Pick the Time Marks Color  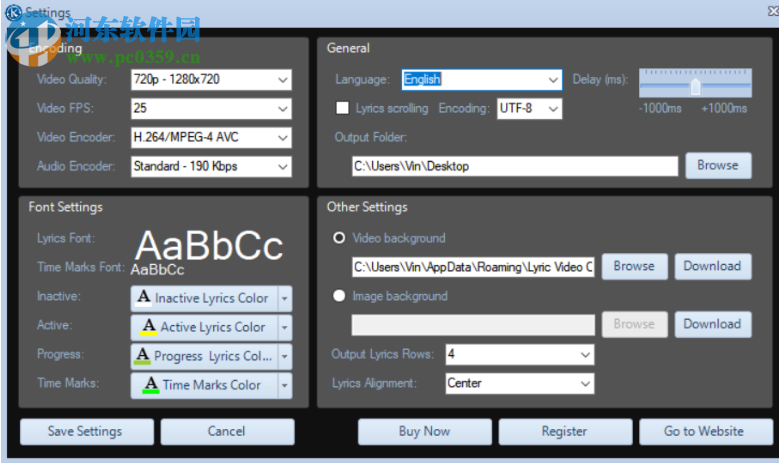(x=204, y=385)
